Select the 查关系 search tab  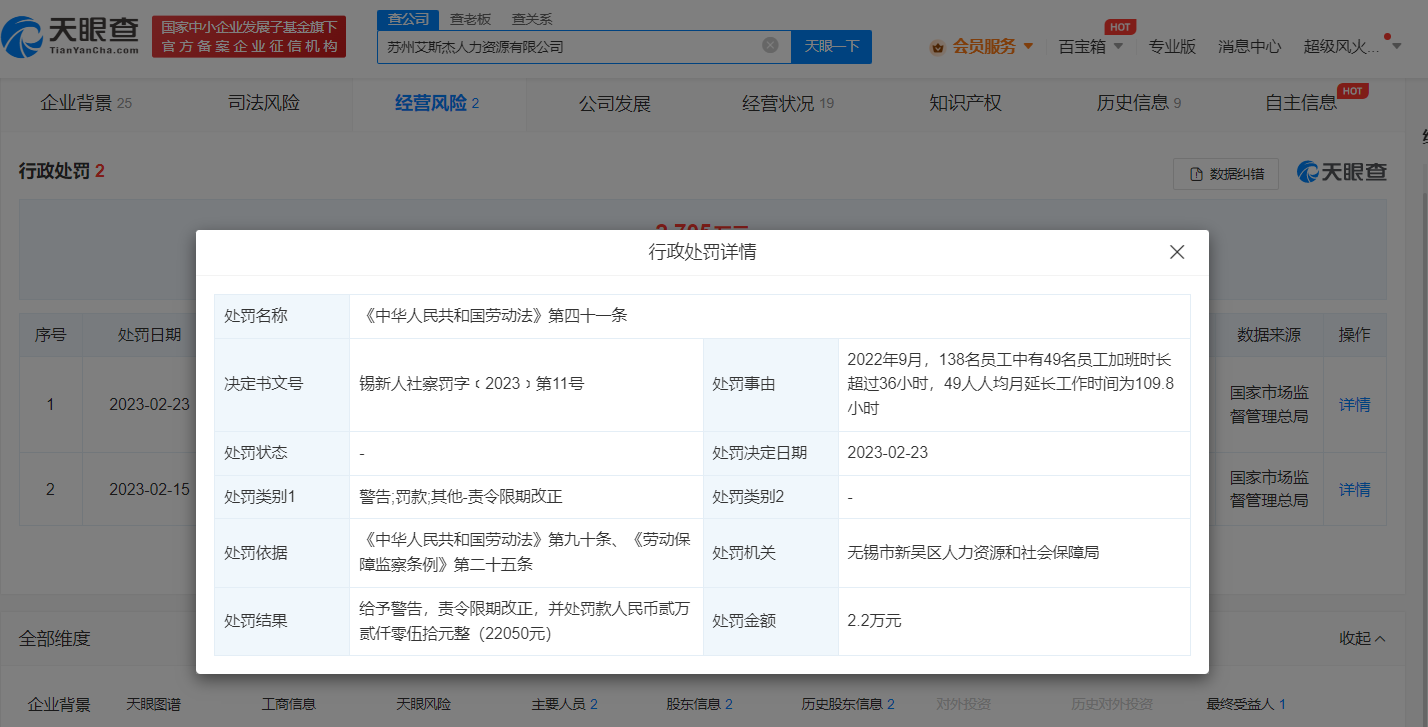point(531,18)
